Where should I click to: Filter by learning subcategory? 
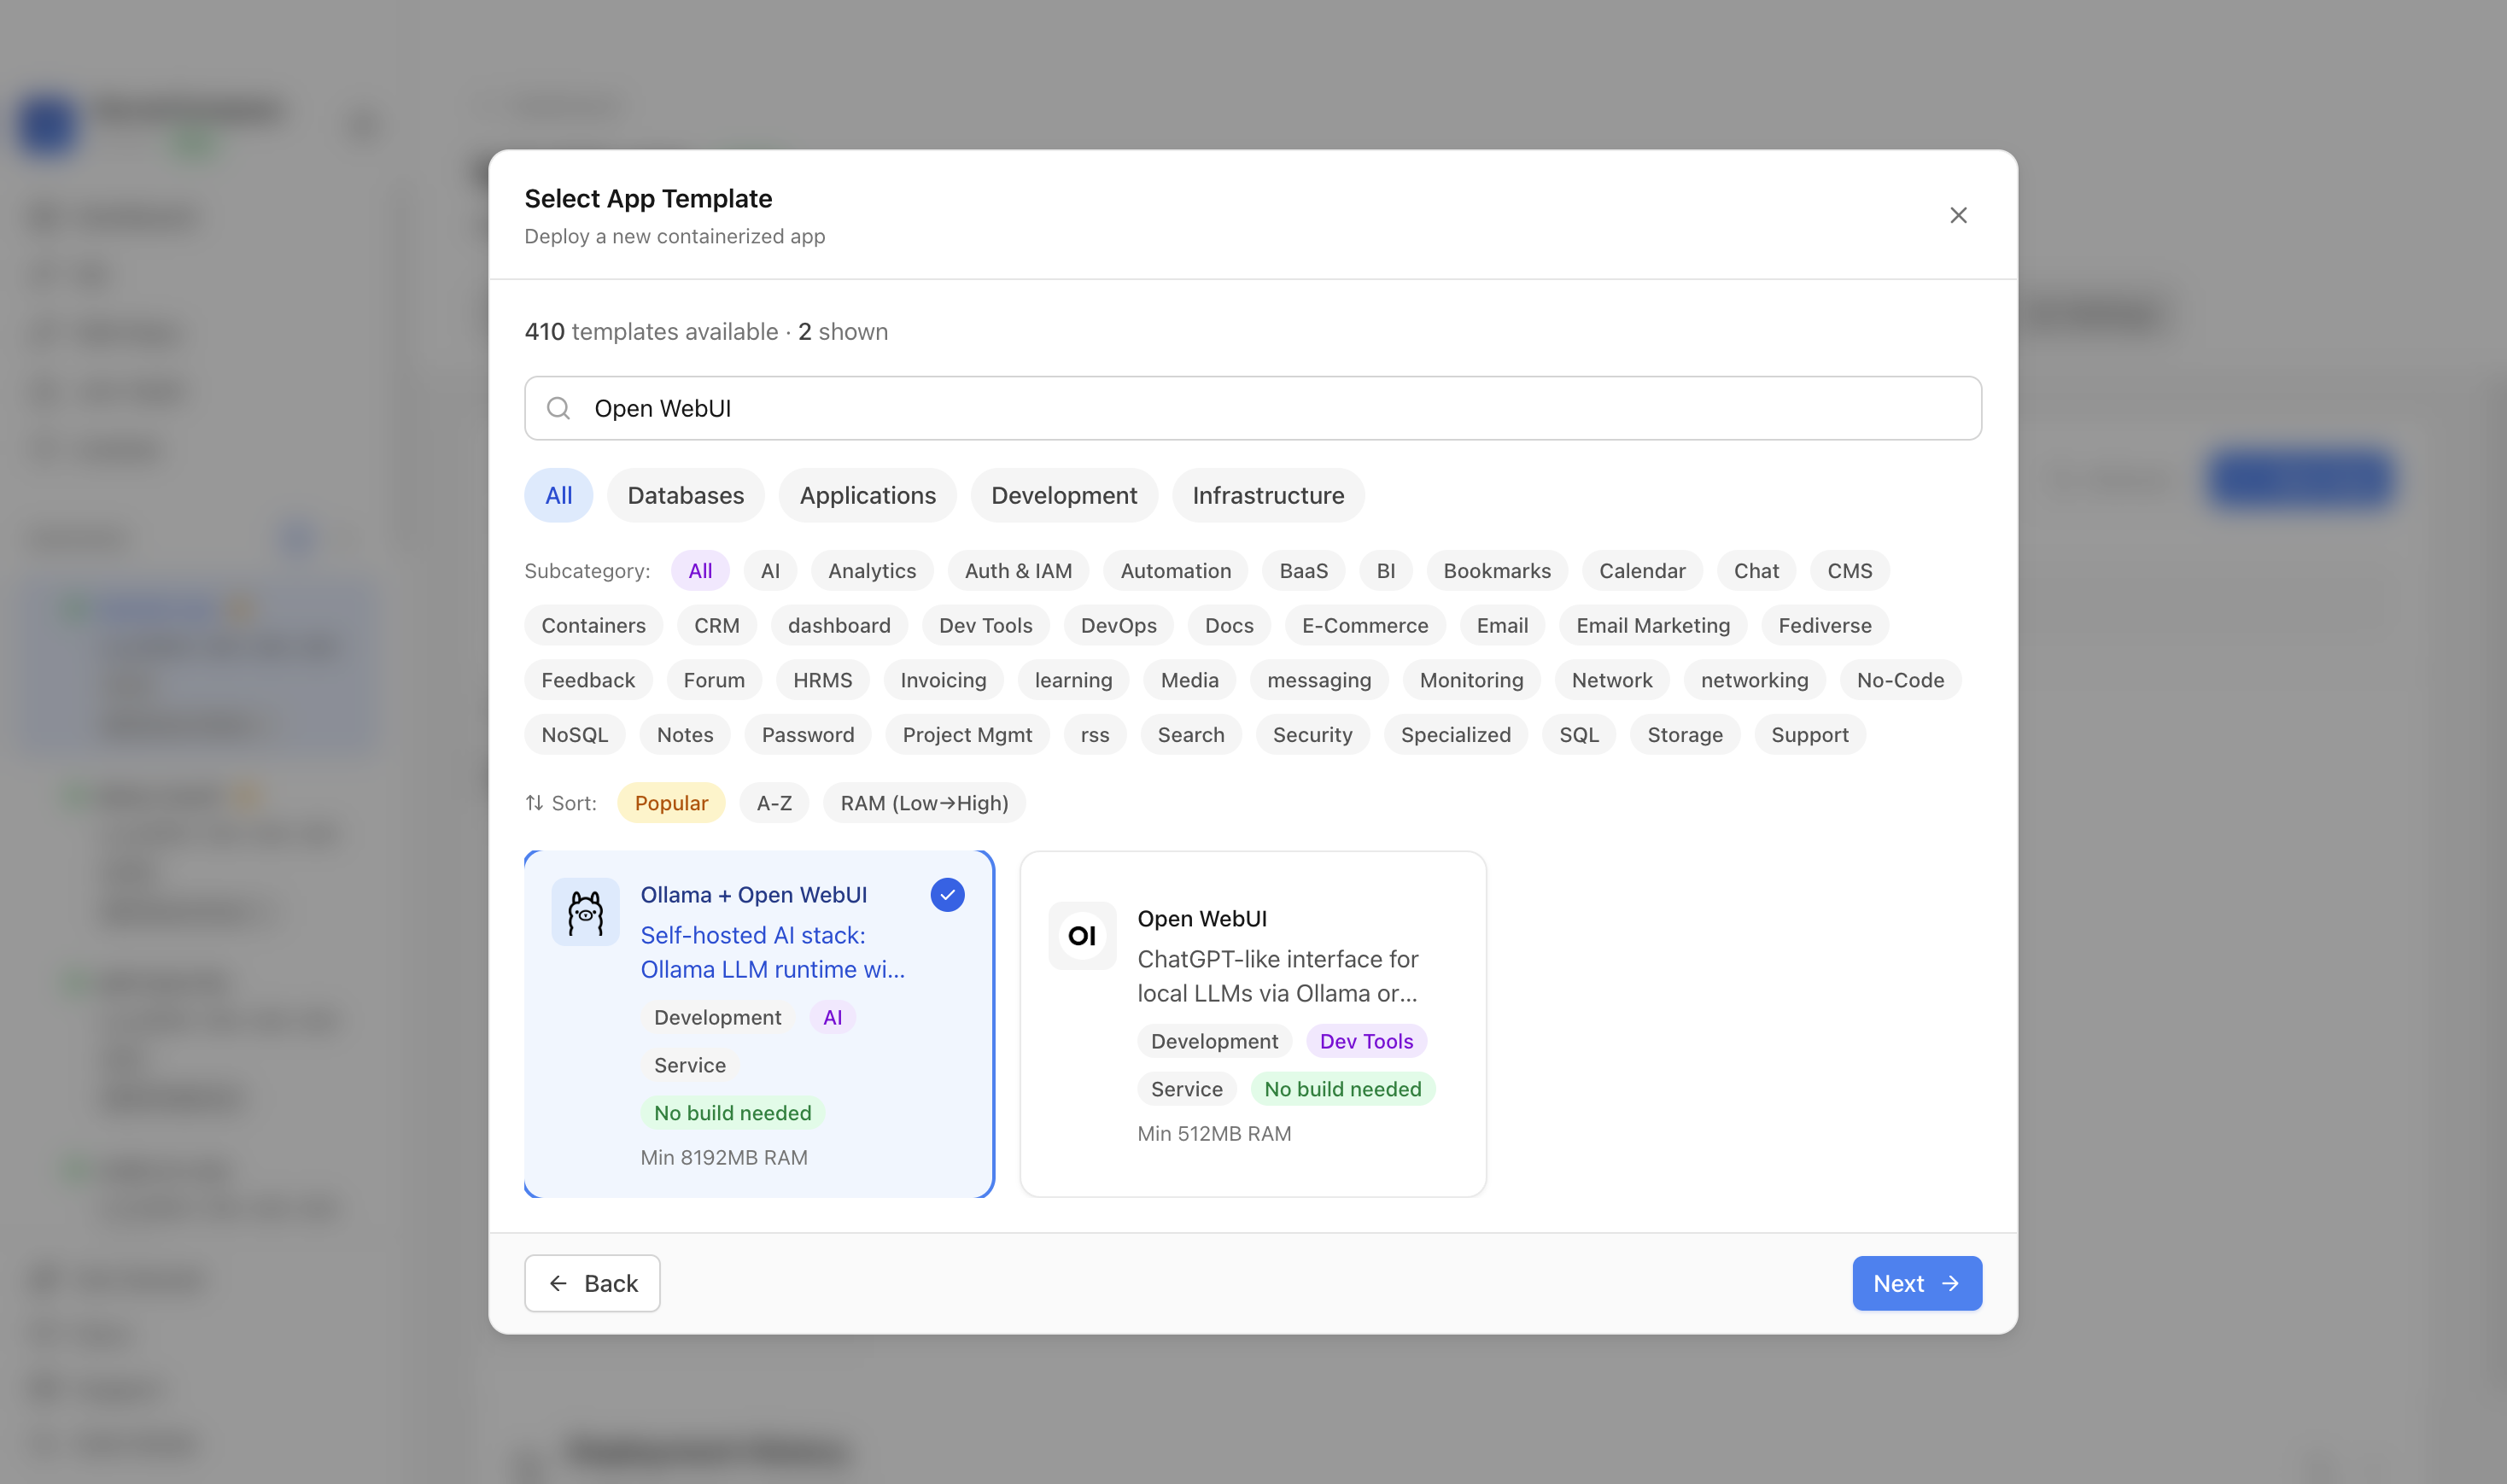pyautogui.click(x=1073, y=680)
